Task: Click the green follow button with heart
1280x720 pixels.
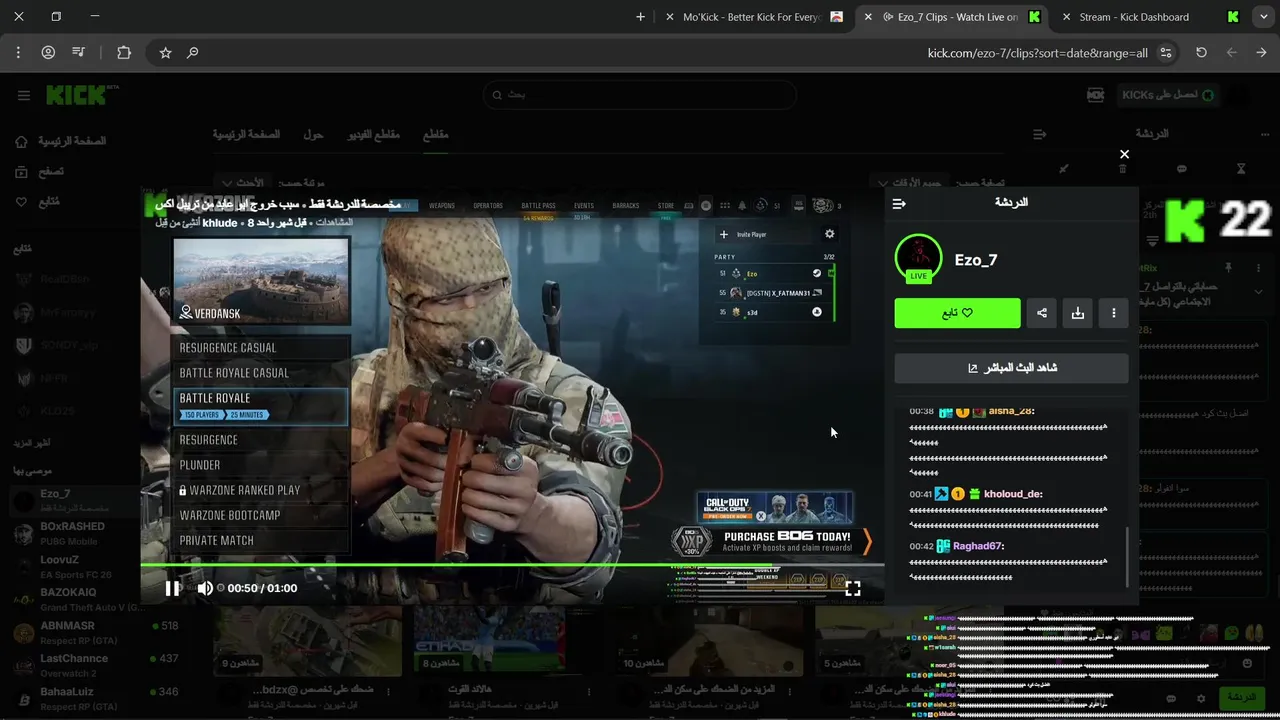Action: pyautogui.click(x=957, y=313)
